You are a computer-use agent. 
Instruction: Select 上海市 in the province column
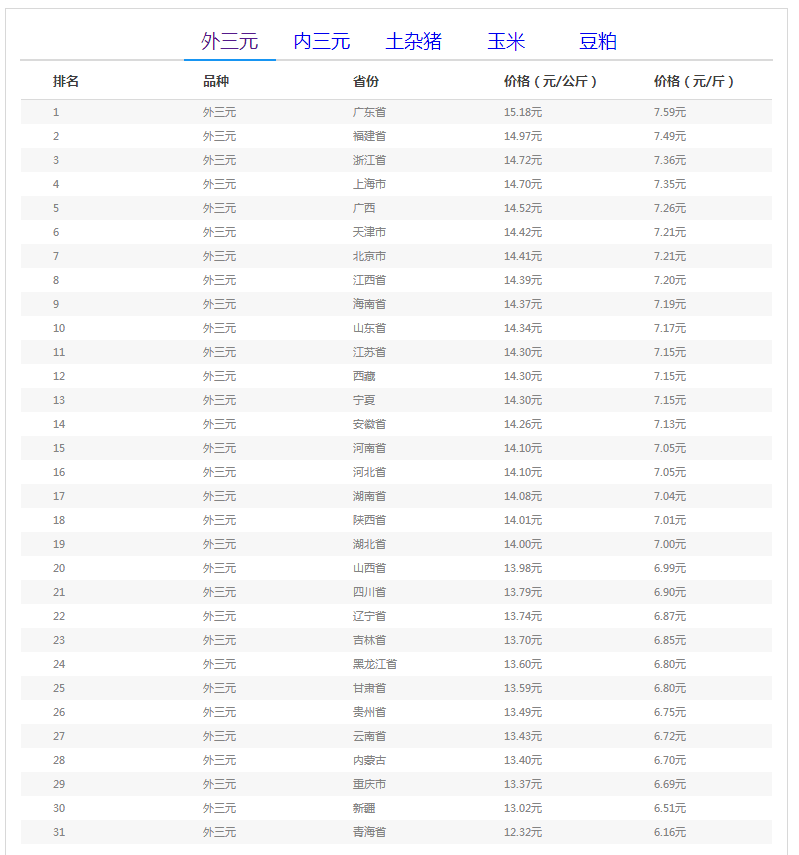[x=369, y=184]
